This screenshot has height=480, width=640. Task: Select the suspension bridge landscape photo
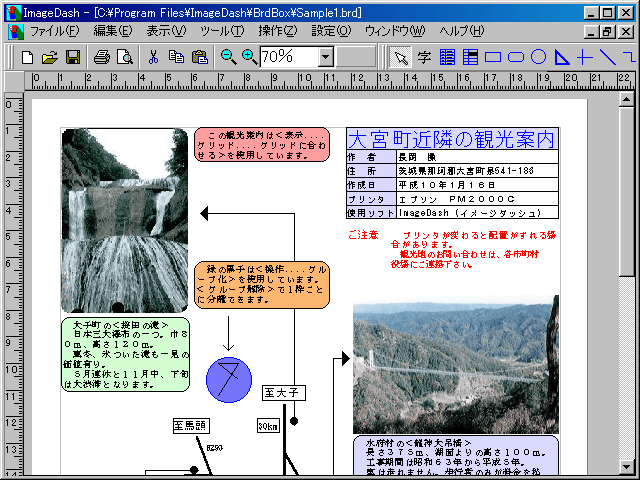456,364
